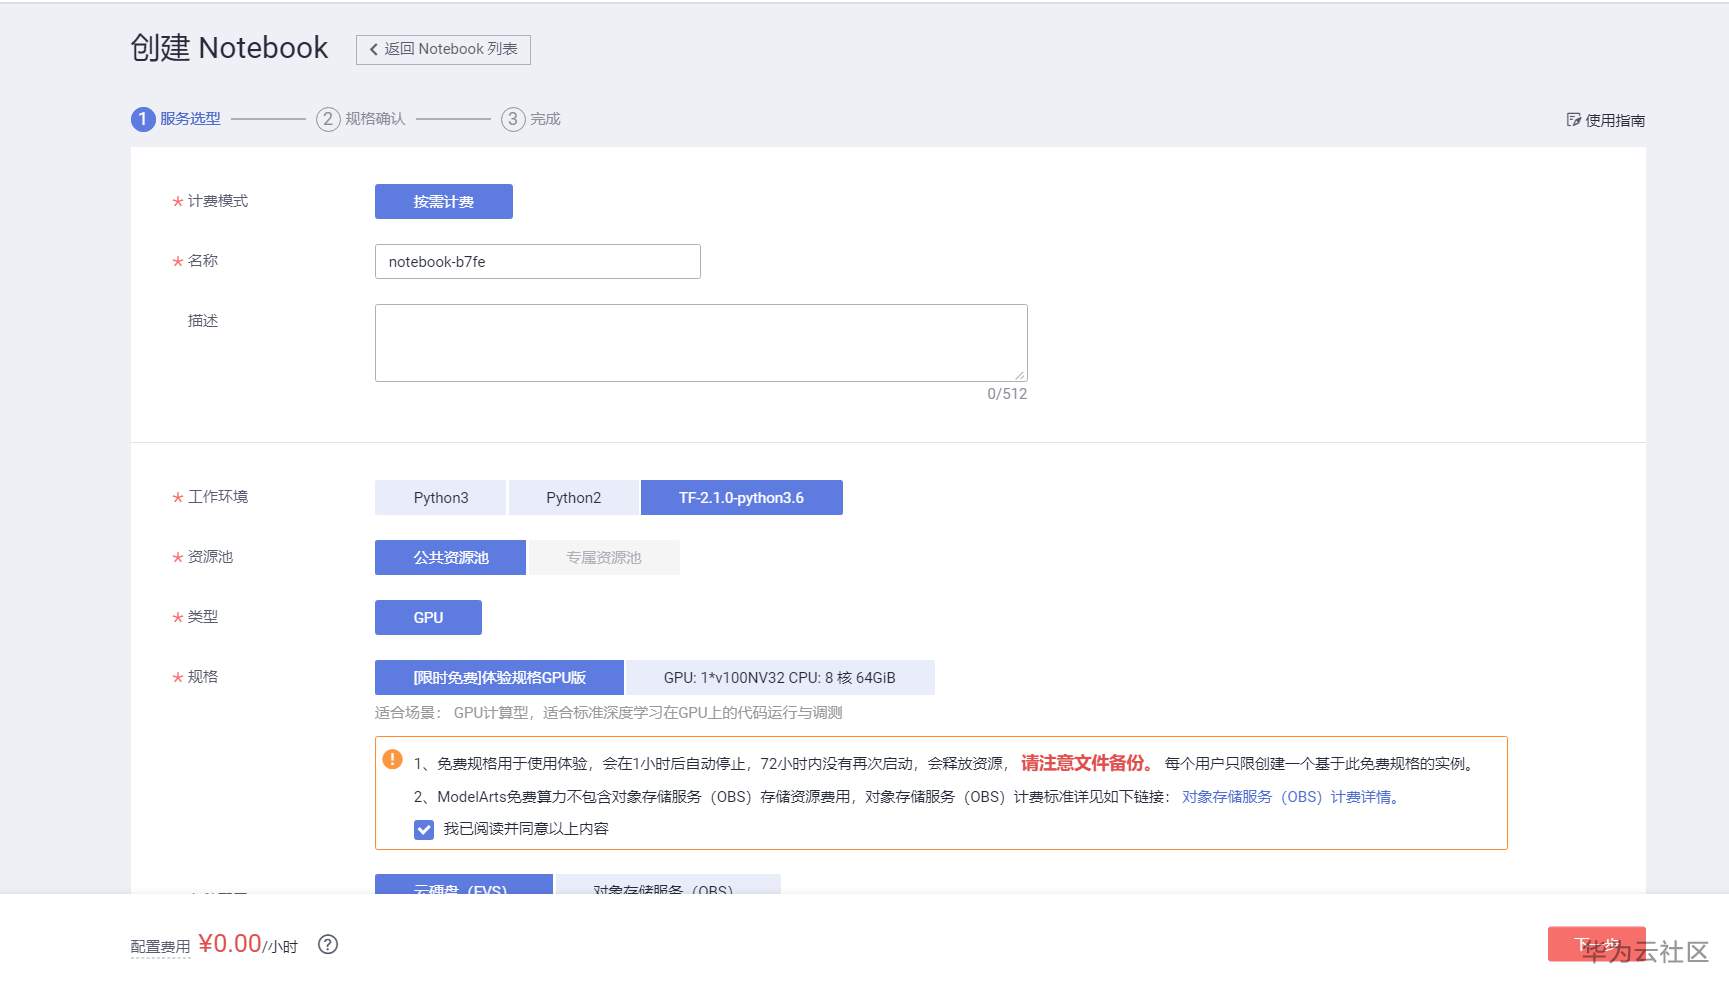Click the ¥0.00 configuration fee value
The height and width of the screenshot is (992, 1729).
(230, 944)
